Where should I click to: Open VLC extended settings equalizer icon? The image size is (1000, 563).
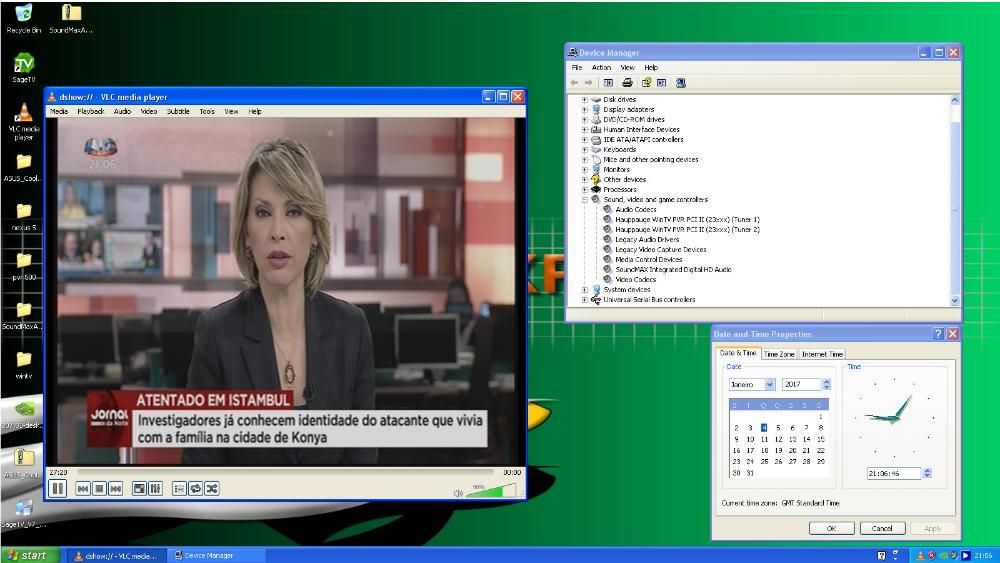[x=156, y=488]
